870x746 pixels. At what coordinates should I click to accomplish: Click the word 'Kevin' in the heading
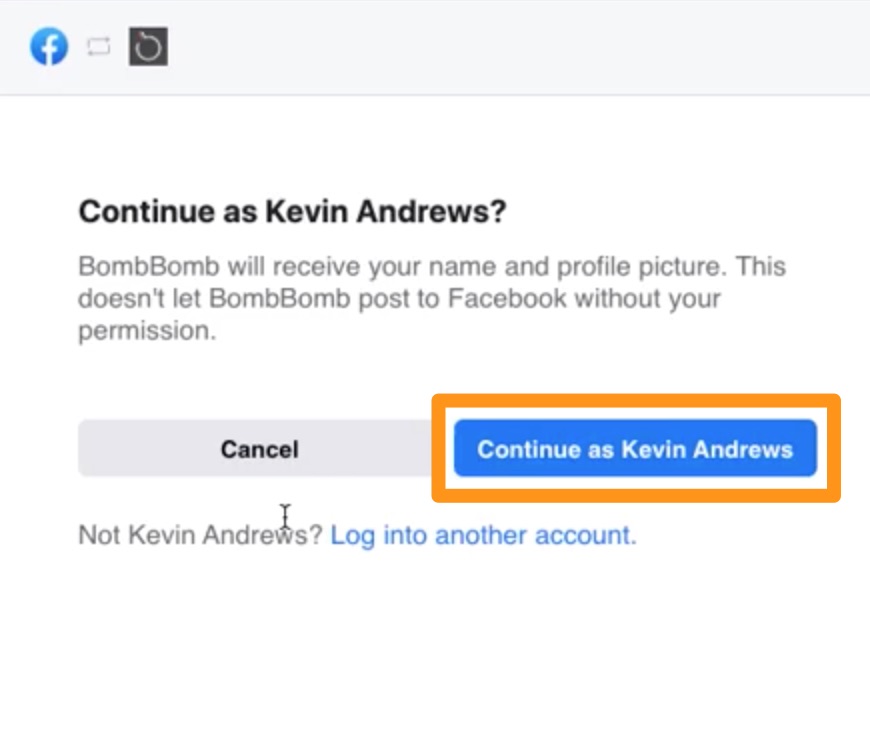pos(307,211)
